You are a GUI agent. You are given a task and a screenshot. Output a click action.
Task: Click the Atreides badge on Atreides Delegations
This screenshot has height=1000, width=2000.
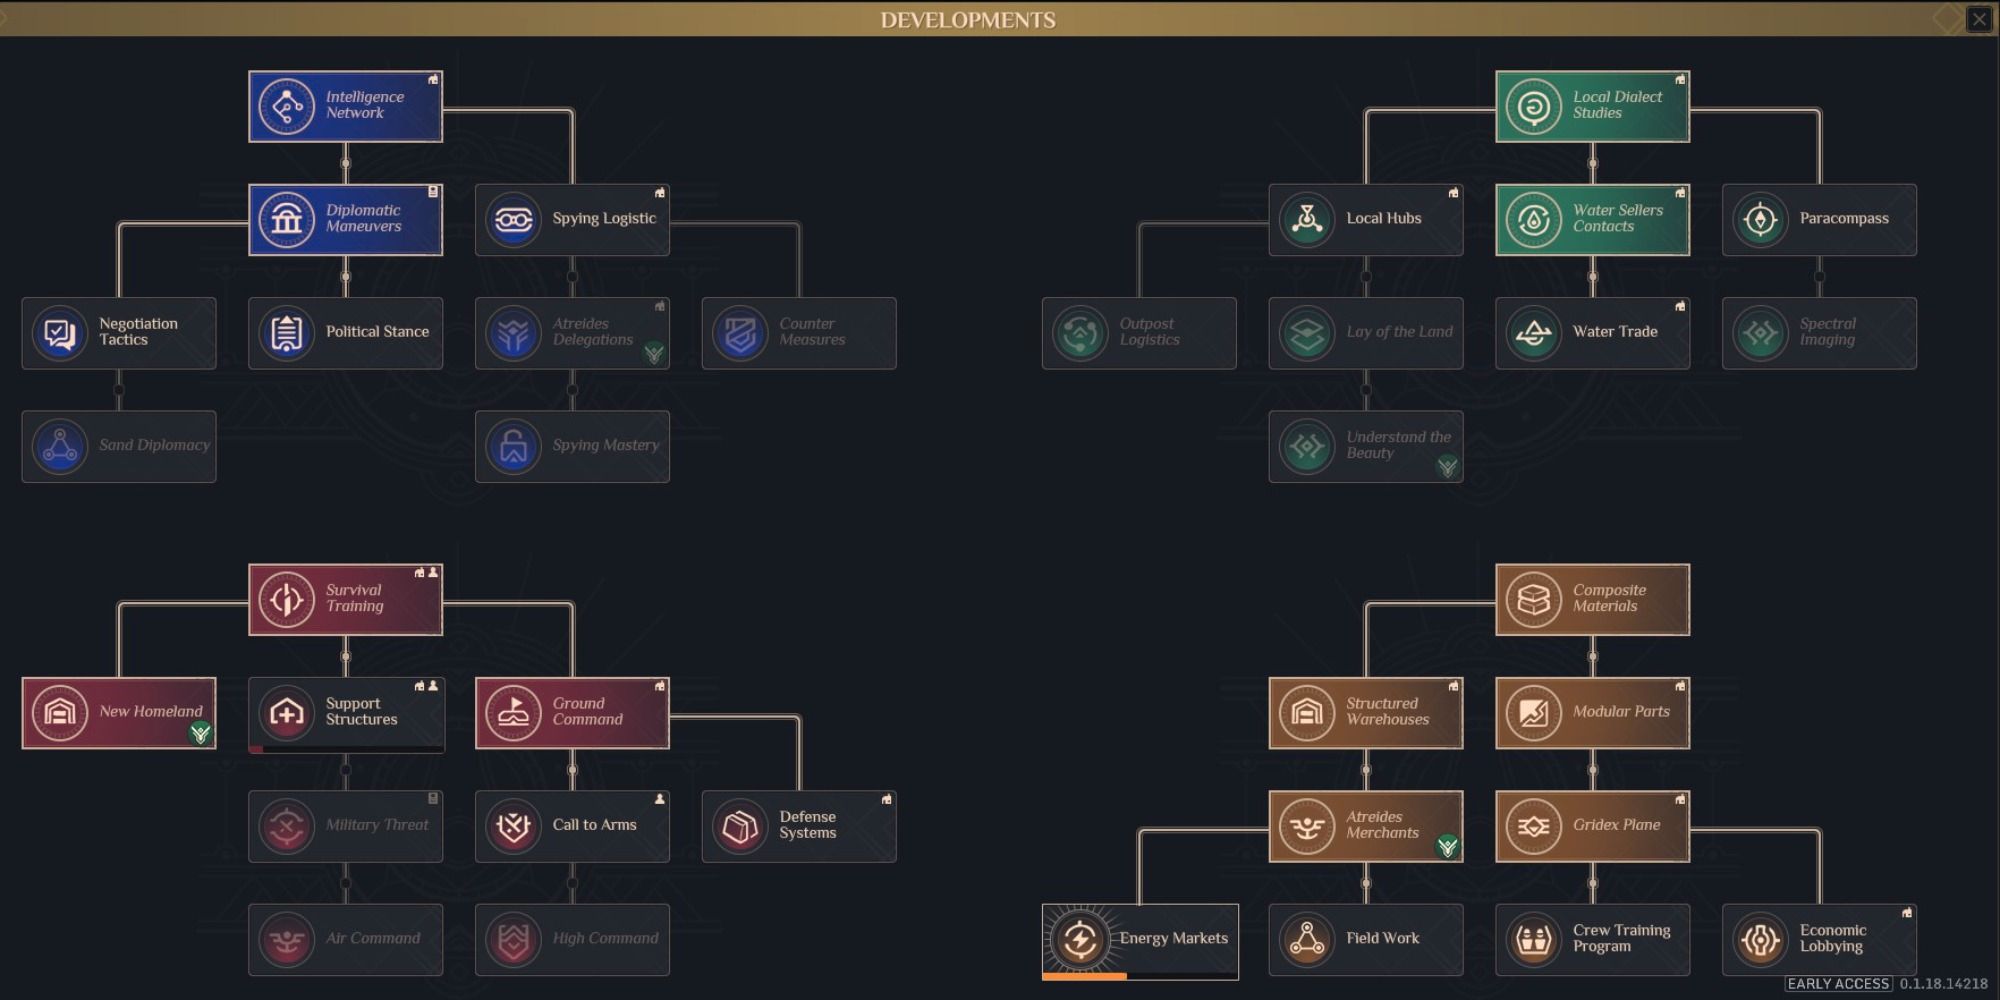coord(654,353)
